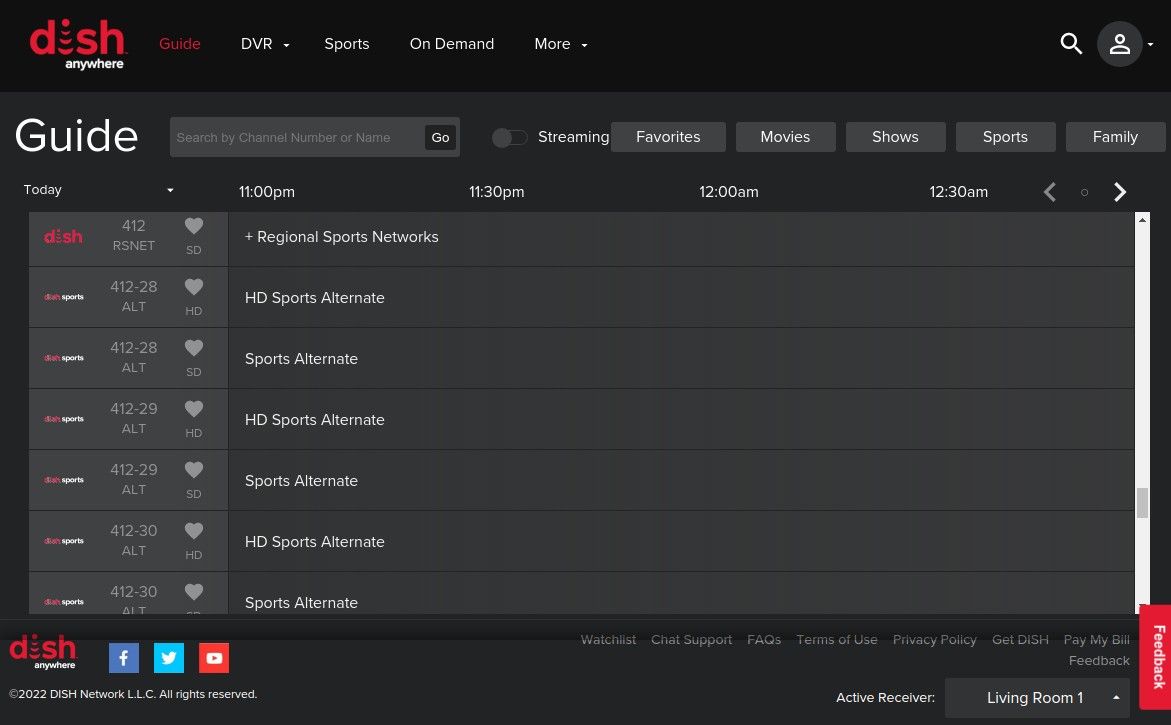Open the Today date dropdown
The image size is (1171, 725).
pyautogui.click(x=98, y=190)
